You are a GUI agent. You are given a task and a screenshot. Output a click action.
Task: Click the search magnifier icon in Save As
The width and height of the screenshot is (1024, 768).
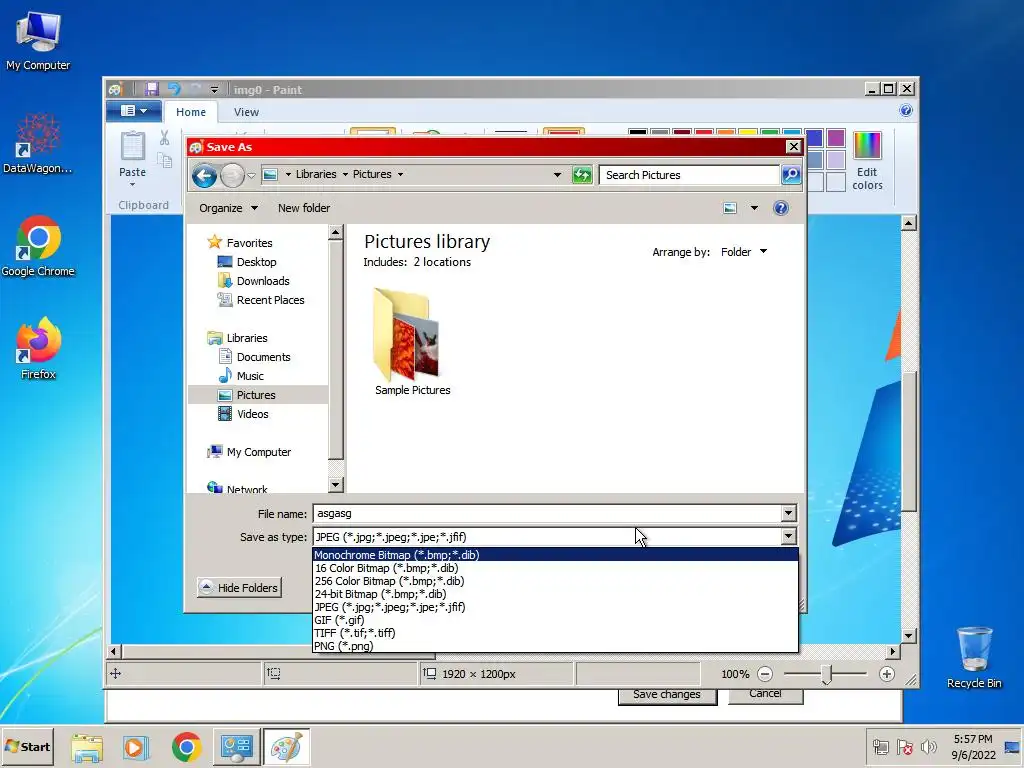pyautogui.click(x=791, y=174)
